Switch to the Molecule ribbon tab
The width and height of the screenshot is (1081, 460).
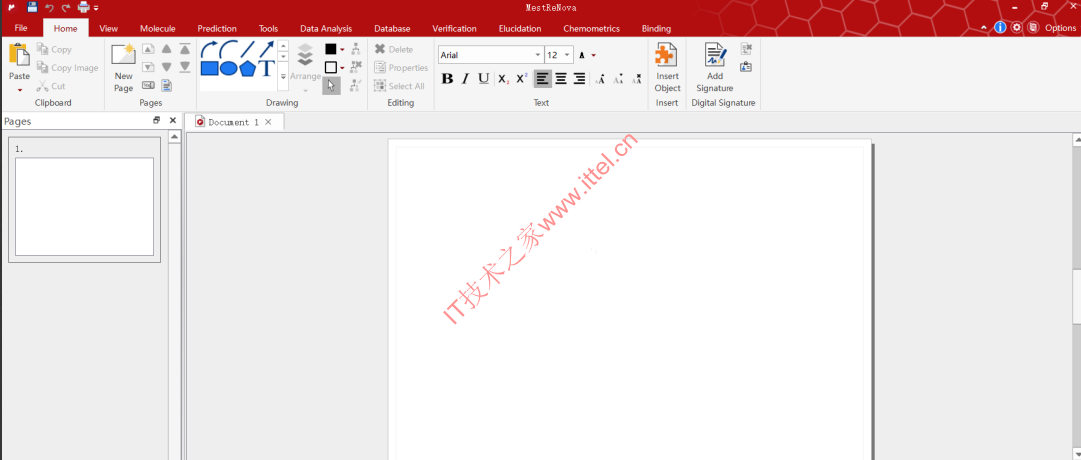[157, 28]
